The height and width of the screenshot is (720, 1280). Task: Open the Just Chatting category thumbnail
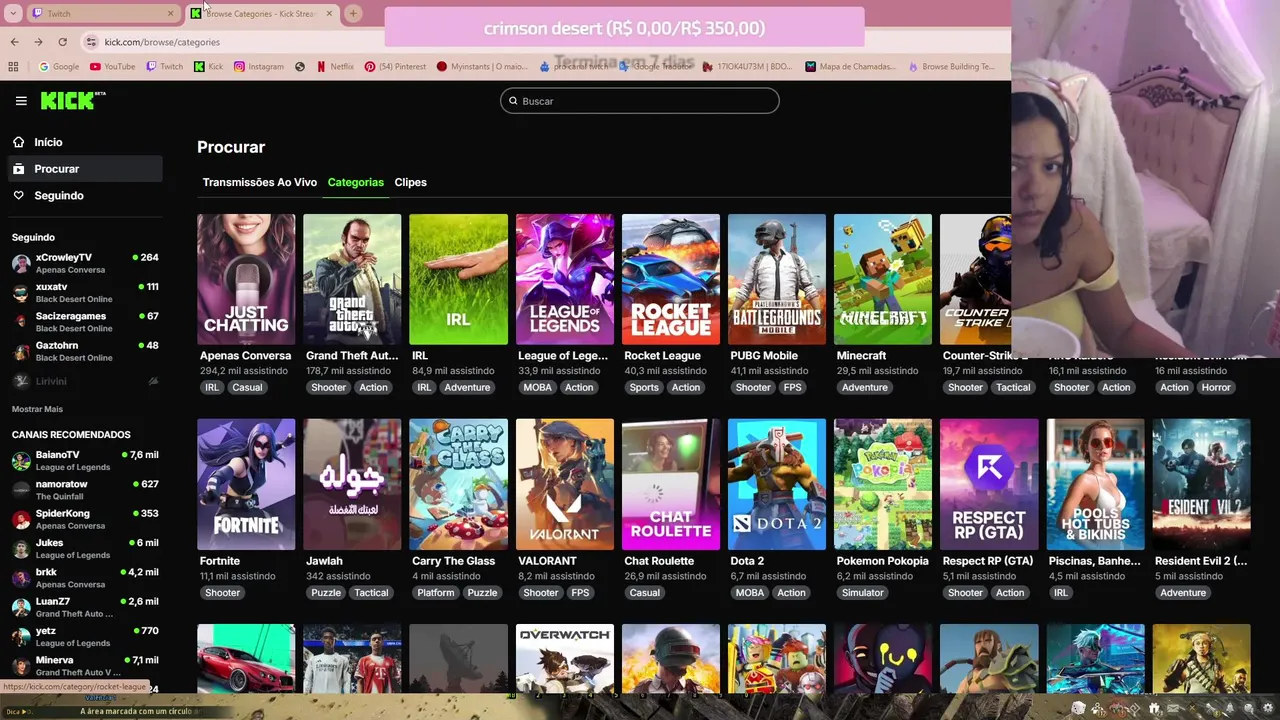(246, 279)
